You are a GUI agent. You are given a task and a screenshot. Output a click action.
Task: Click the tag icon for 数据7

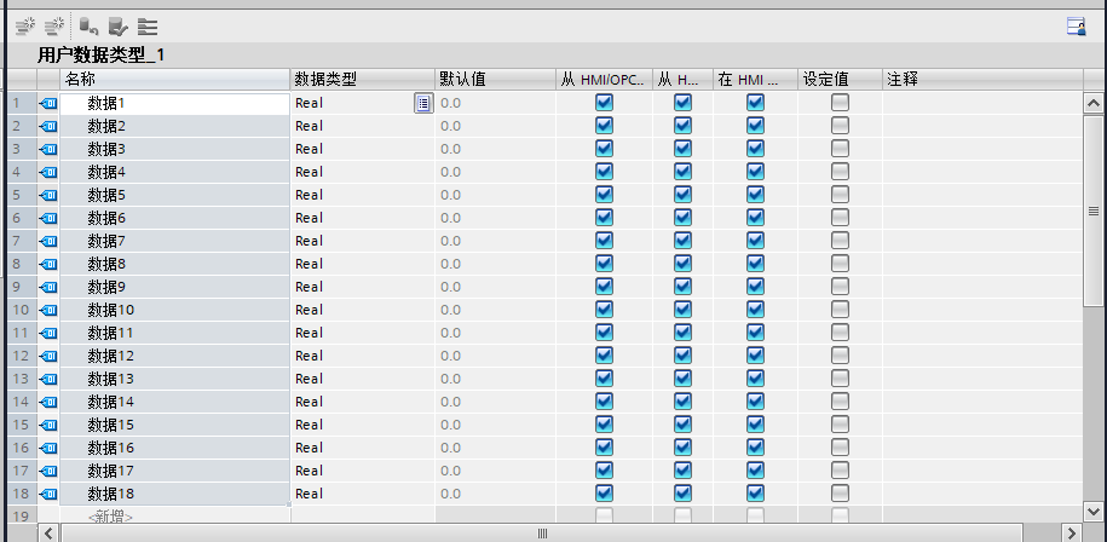(48, 241)
